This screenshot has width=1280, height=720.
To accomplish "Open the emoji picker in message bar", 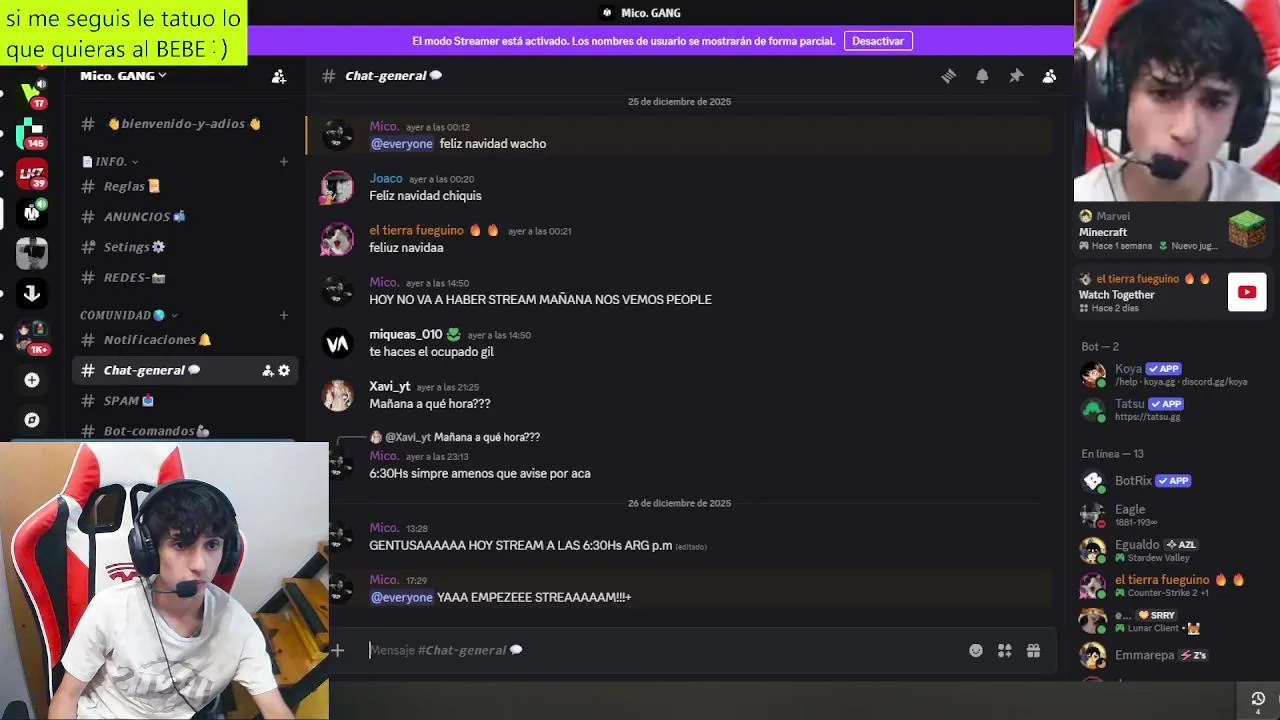I will pos(976,650).
